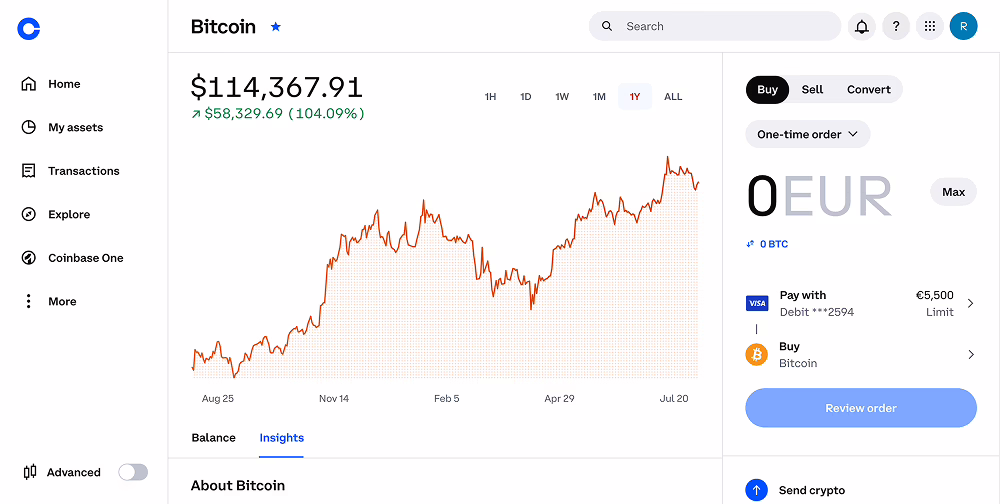Viewport: 1000px width, 504px height.
Task: Select the 1M chart time range
Action: (x=599, y=97)
